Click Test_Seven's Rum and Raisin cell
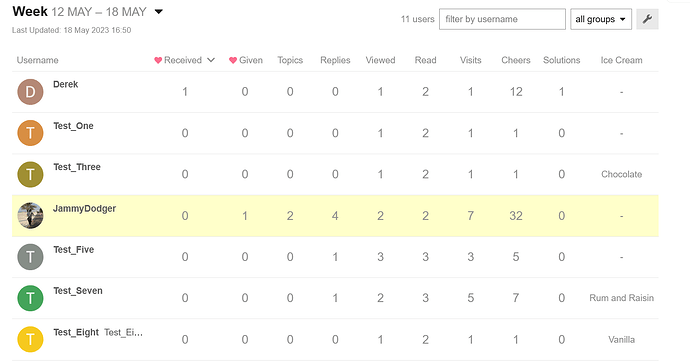The height and width of the screenshot is (362, 690). (x=621, y=298)
